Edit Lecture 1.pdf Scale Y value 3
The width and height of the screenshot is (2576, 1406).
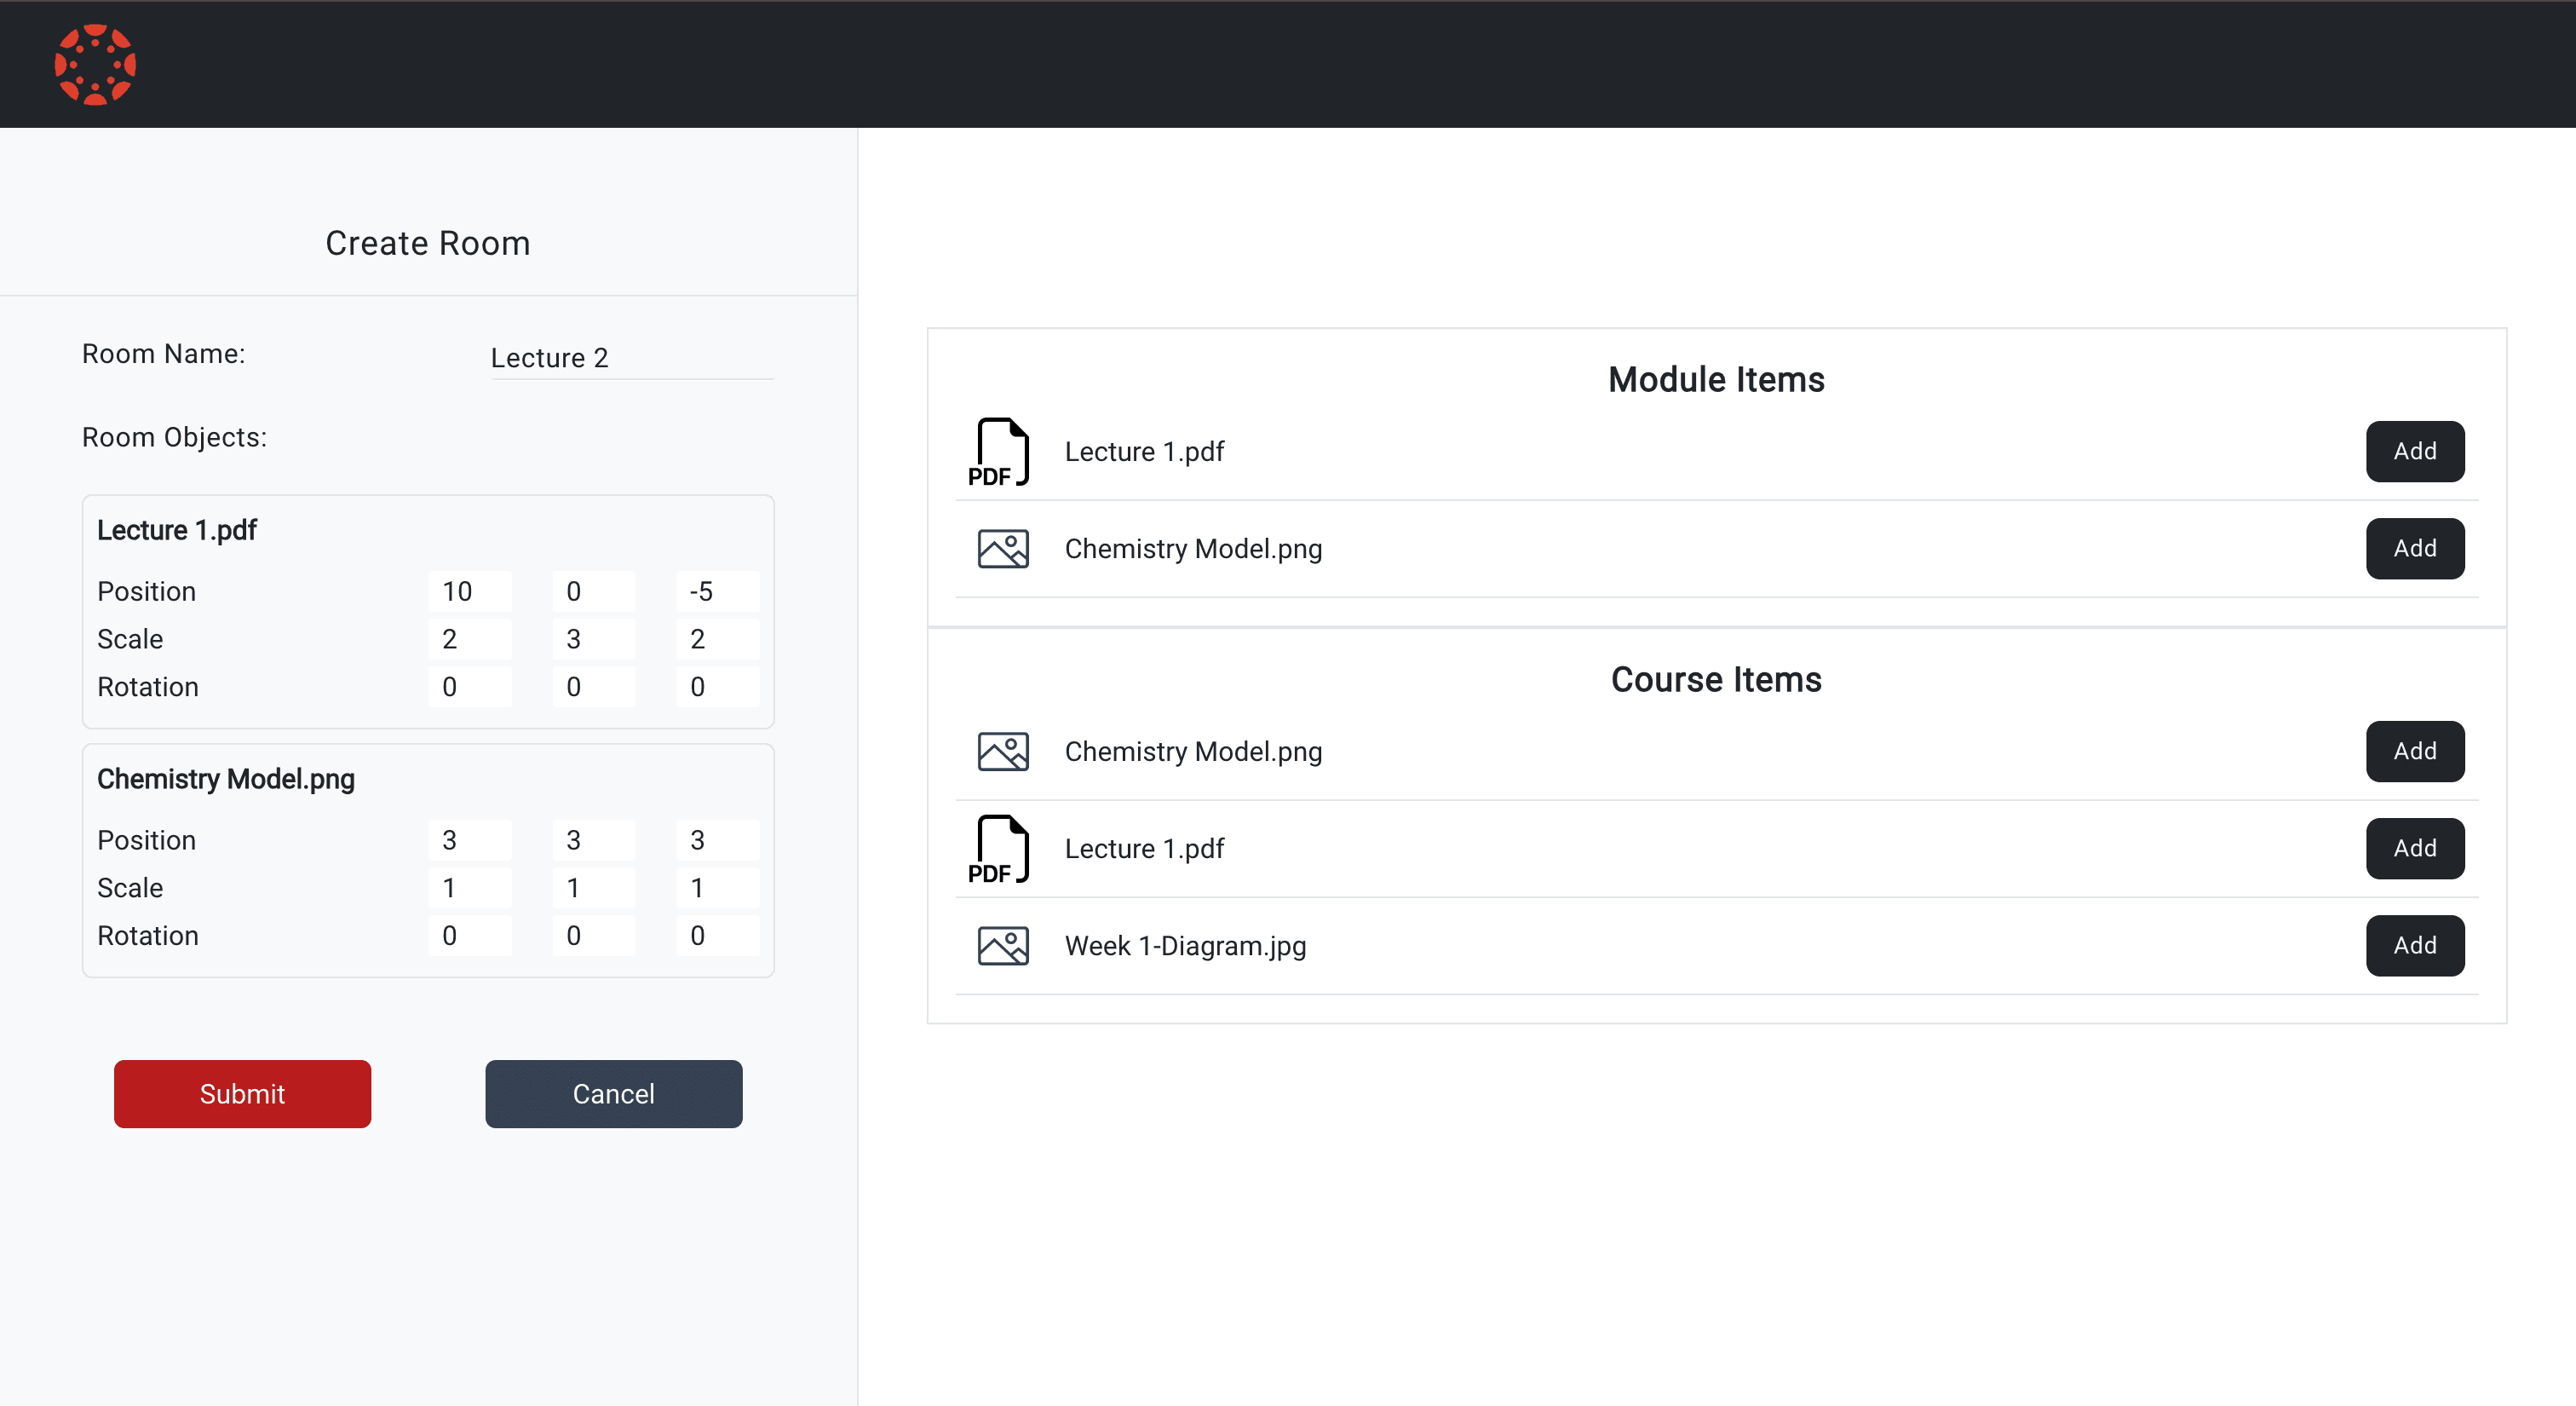click(594, 639)
